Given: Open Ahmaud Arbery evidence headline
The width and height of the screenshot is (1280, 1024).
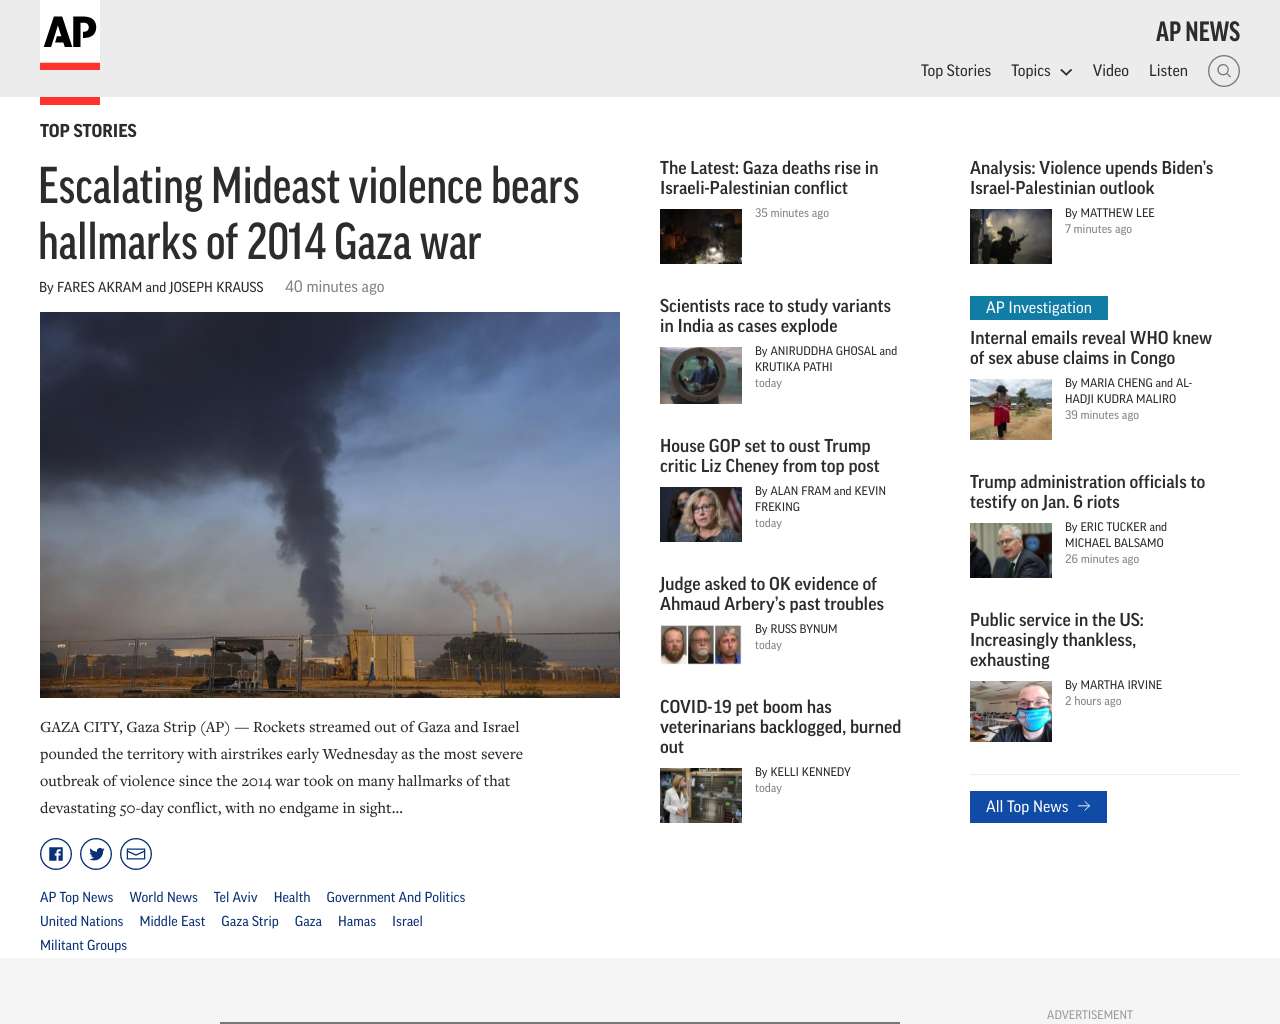Looking at the screenshot, I should coord(772,594).
